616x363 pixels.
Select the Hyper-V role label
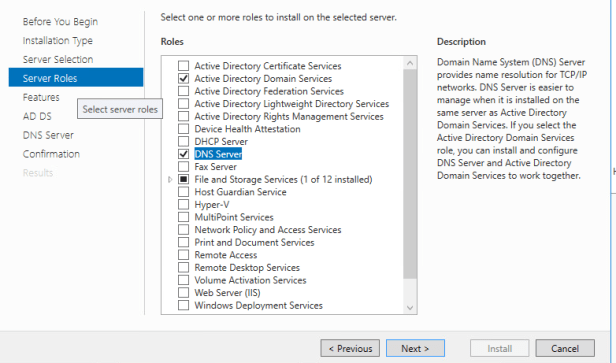coord(212,205)
